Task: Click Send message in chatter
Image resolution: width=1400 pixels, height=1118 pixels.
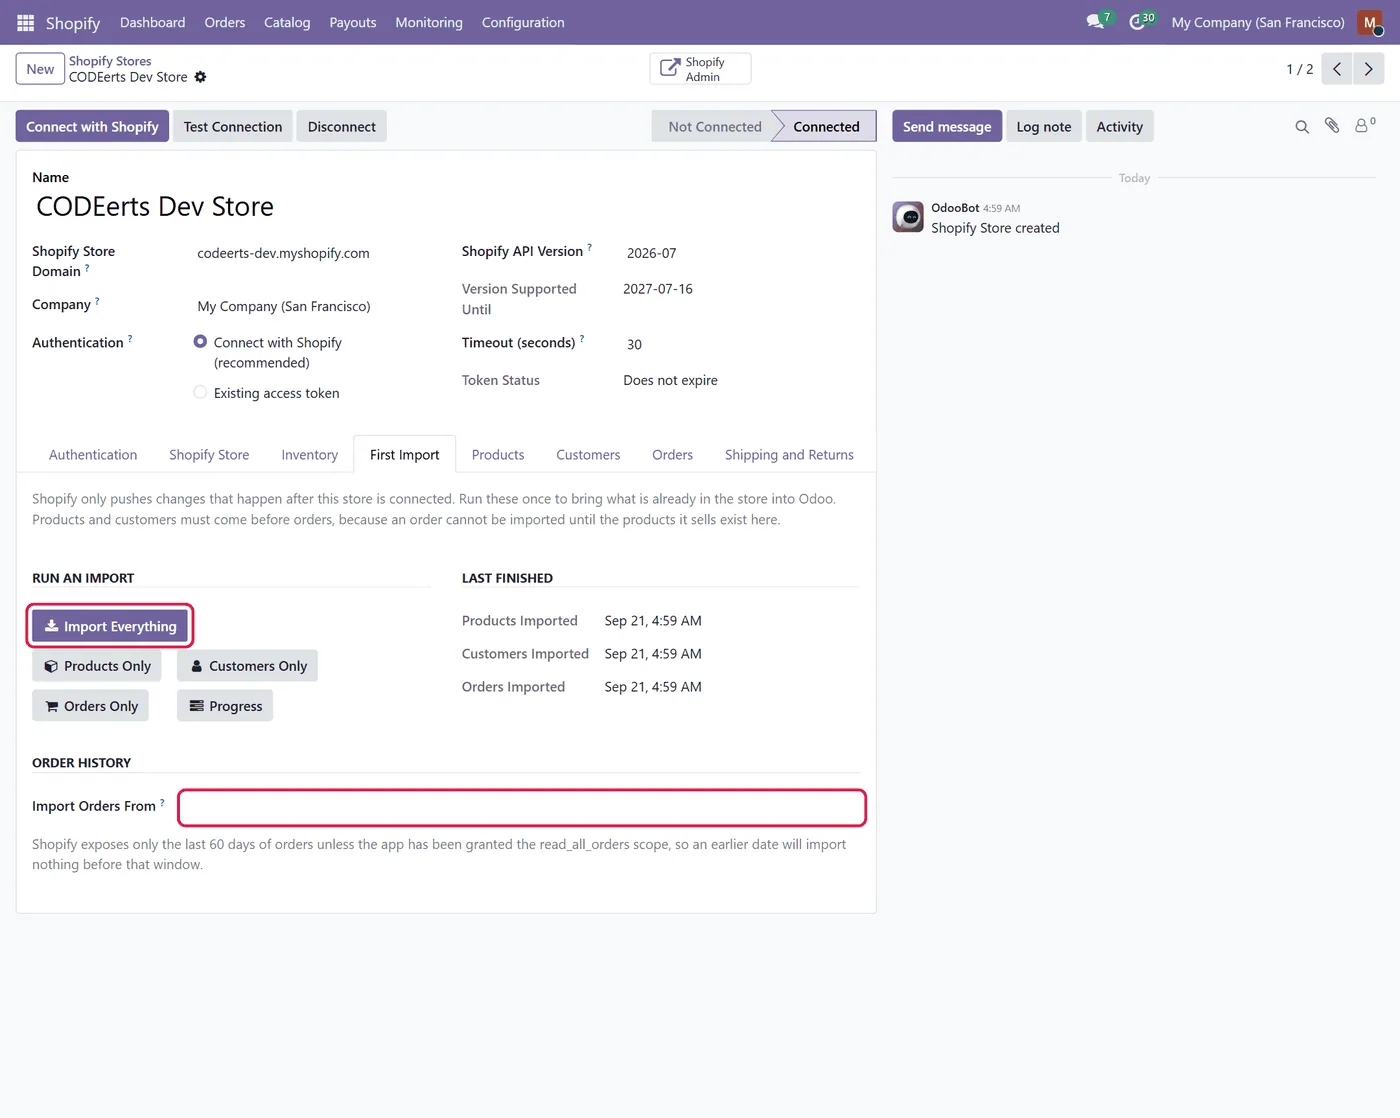Action: (x=947, y=127)
